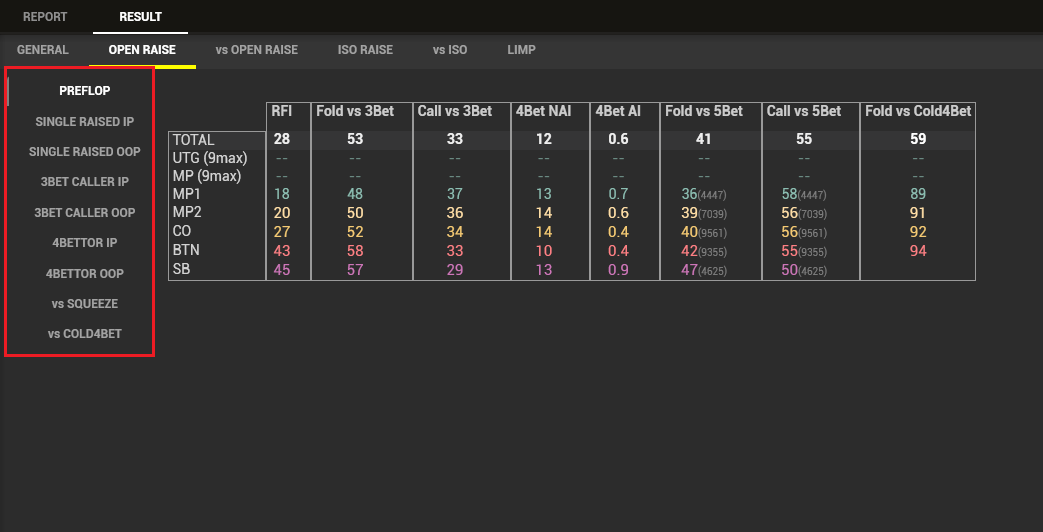
Task: Open the vs ISO tab
Action: coord(450,49)
